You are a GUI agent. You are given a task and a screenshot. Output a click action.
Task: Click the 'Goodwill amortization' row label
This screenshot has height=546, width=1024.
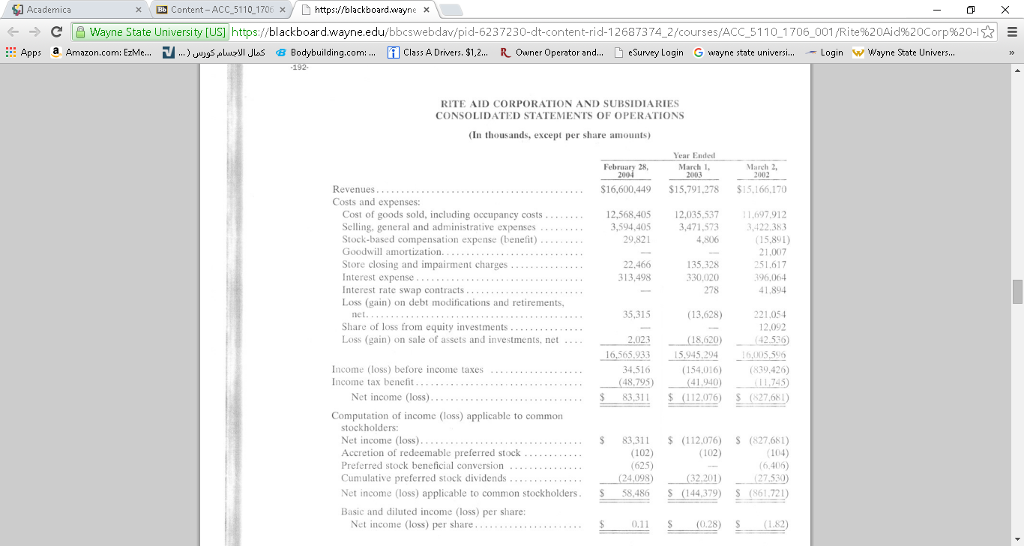392,251
